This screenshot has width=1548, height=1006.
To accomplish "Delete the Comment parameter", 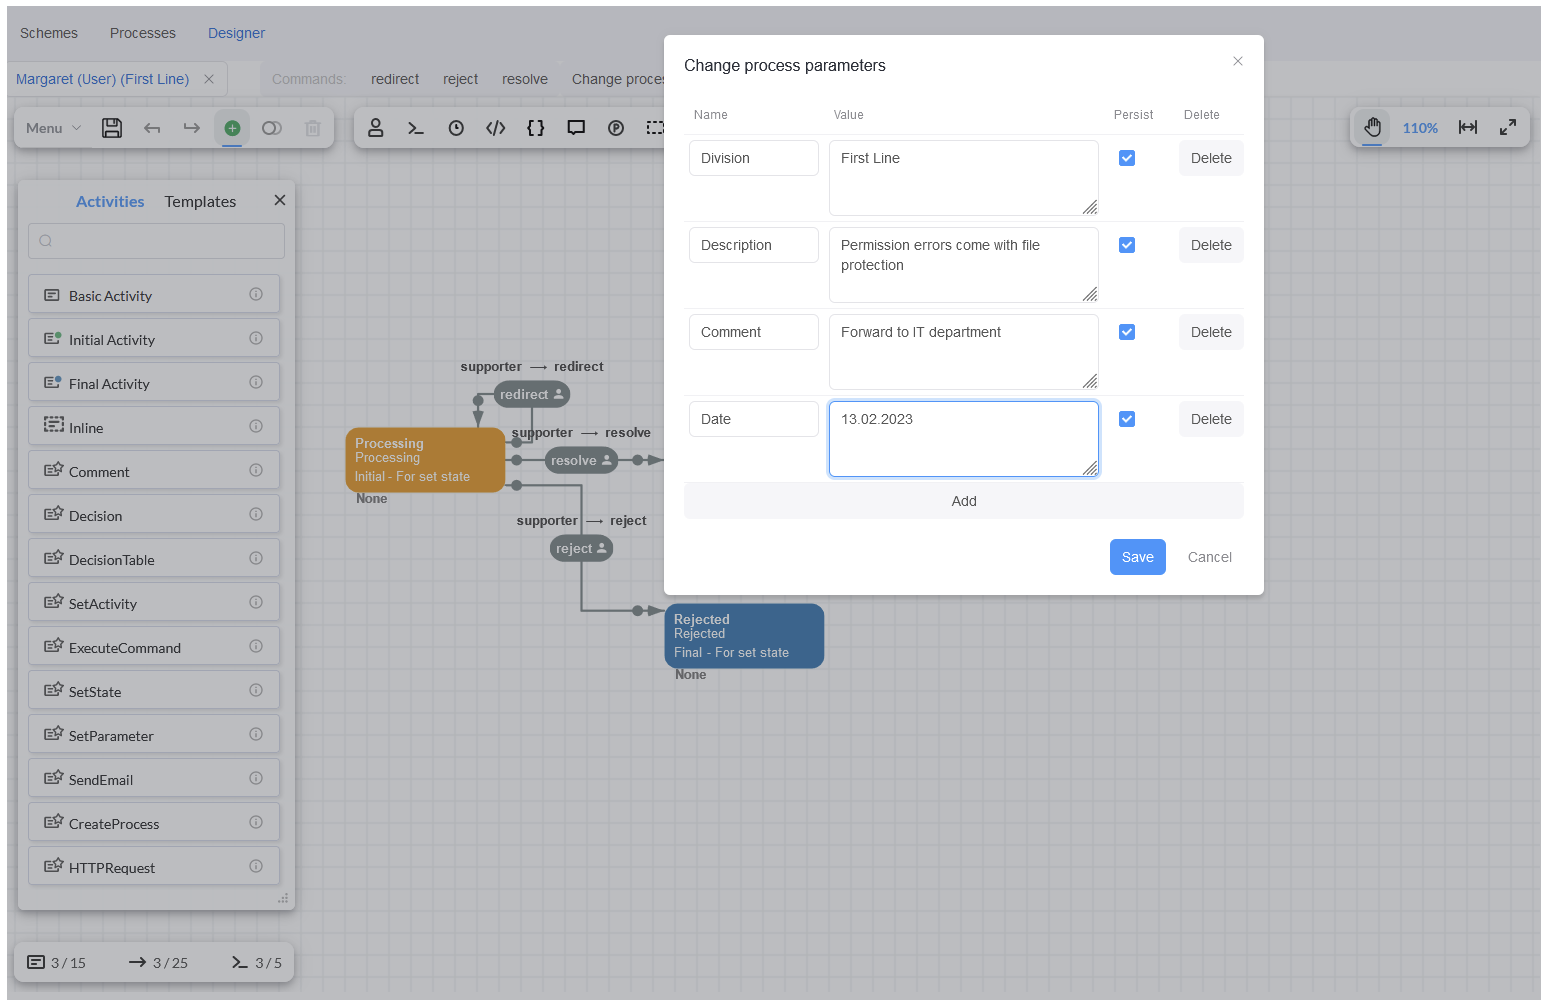I will (1211, 332).
